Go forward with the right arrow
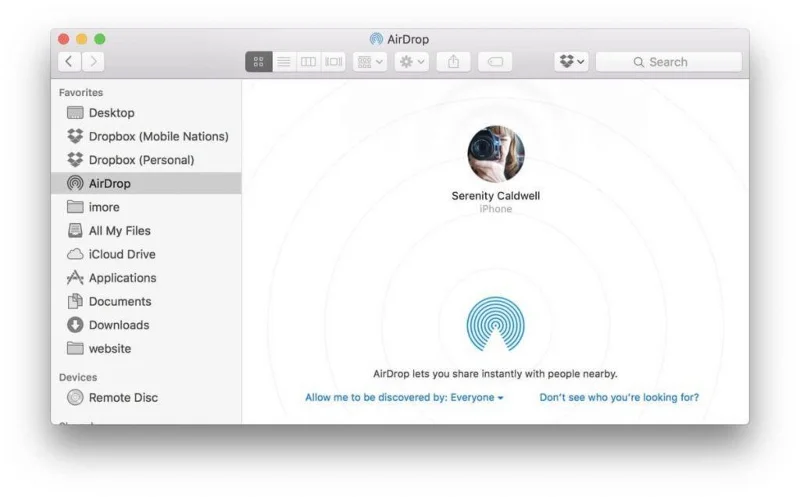 coord(93,62)
